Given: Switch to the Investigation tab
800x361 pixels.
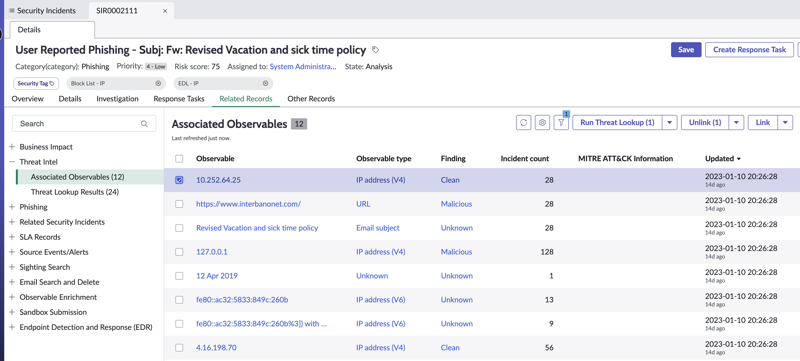Looking at the screenshot, I should pos(117,99).
